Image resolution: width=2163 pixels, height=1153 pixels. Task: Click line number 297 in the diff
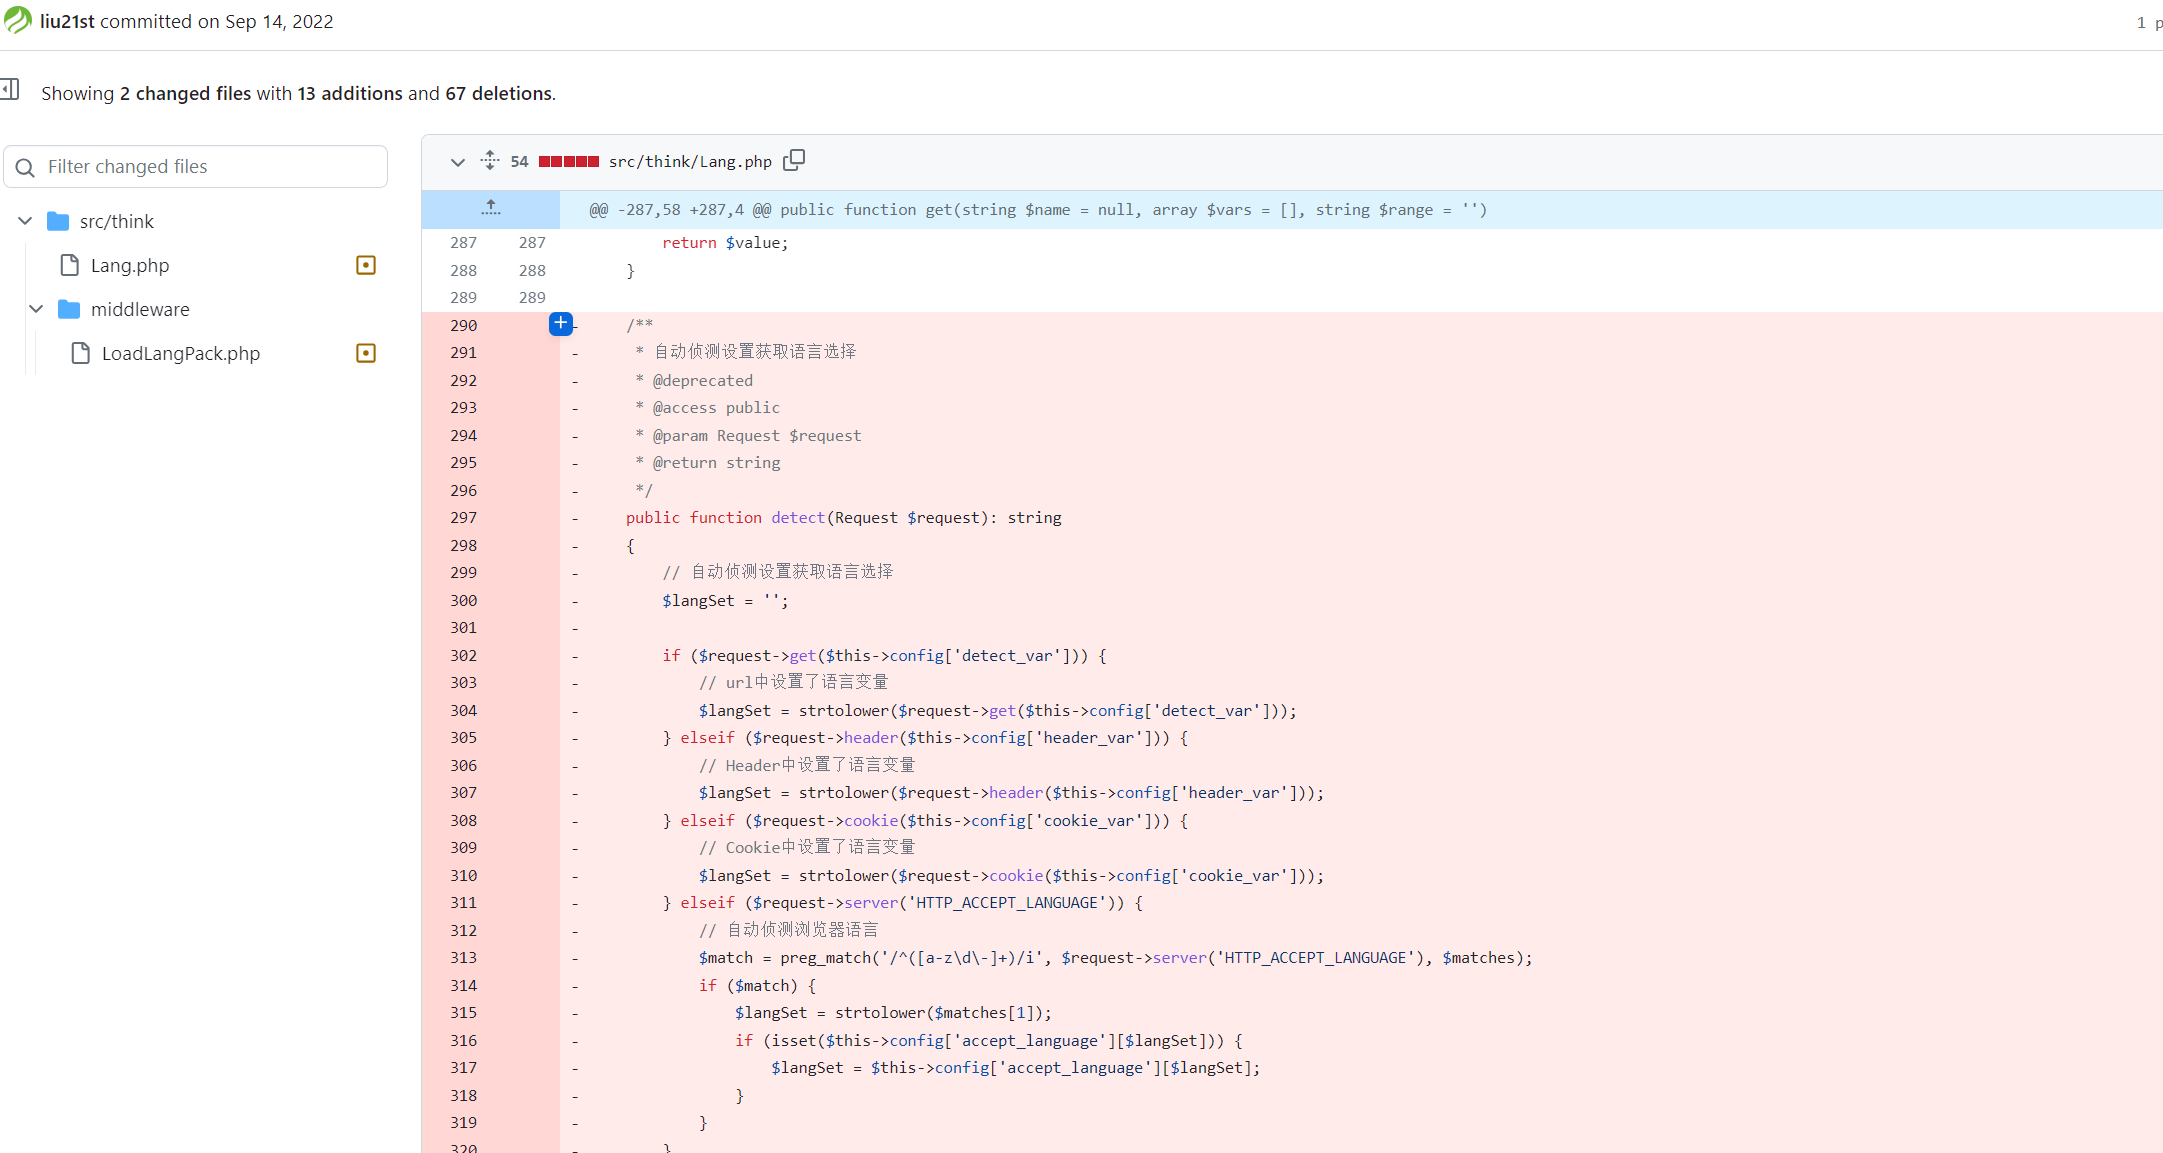(x=463, y=518)
